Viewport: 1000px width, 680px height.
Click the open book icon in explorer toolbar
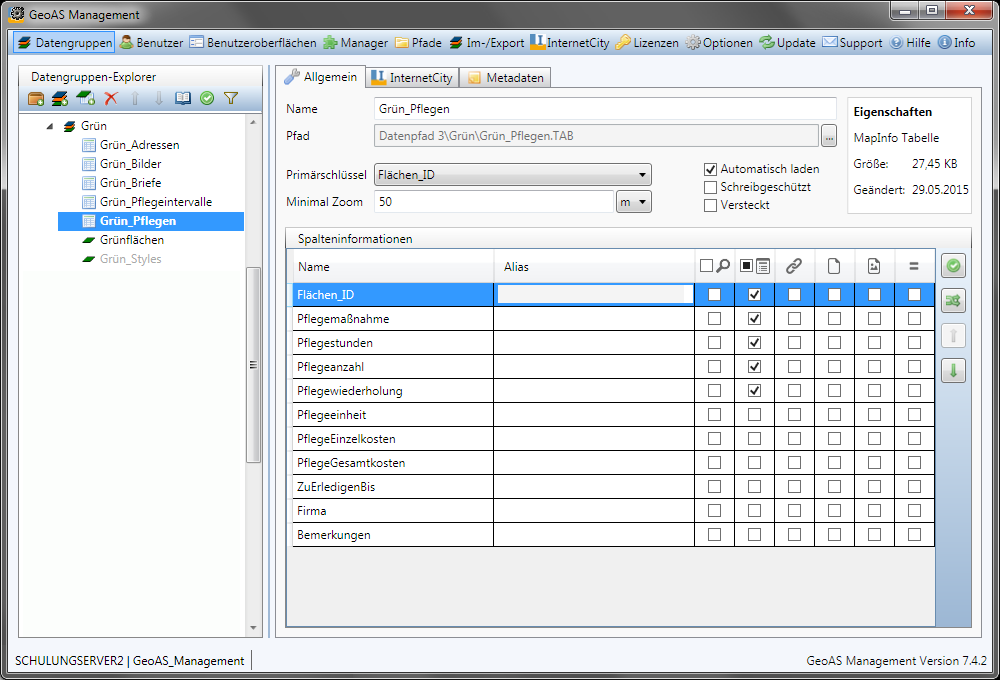pyautogui.click(x=183, y=98)
